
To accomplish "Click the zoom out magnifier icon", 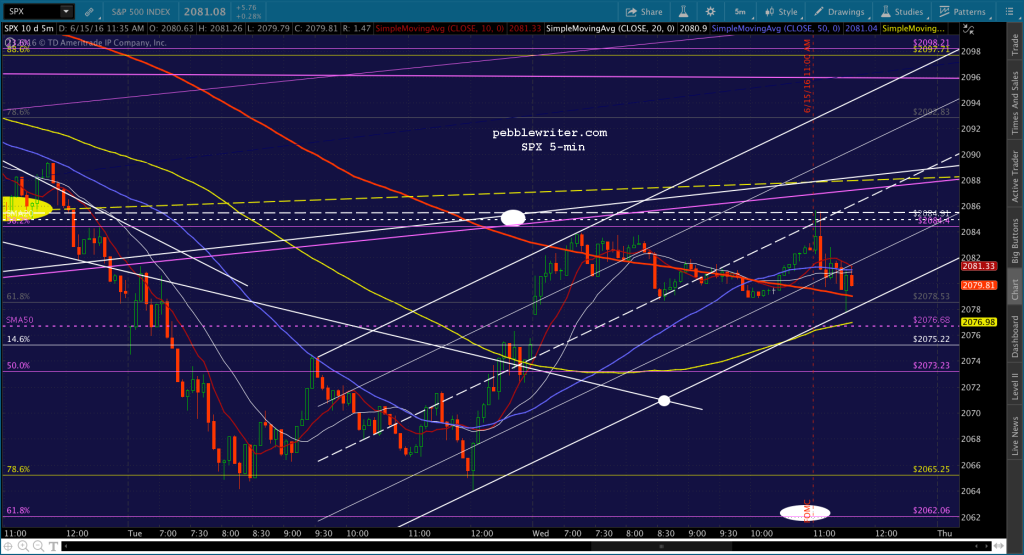I will click(x=38, y=546).
